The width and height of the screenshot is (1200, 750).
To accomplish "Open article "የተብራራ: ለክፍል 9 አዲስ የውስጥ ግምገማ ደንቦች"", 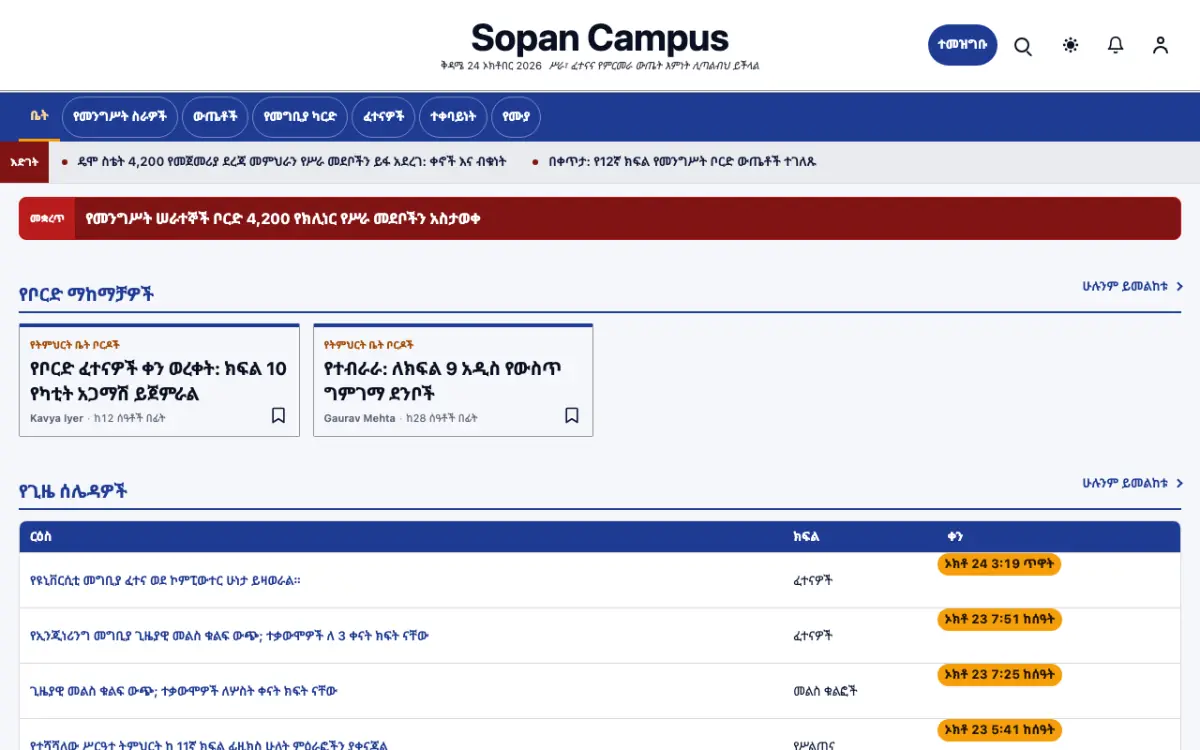I will point(443,381).
